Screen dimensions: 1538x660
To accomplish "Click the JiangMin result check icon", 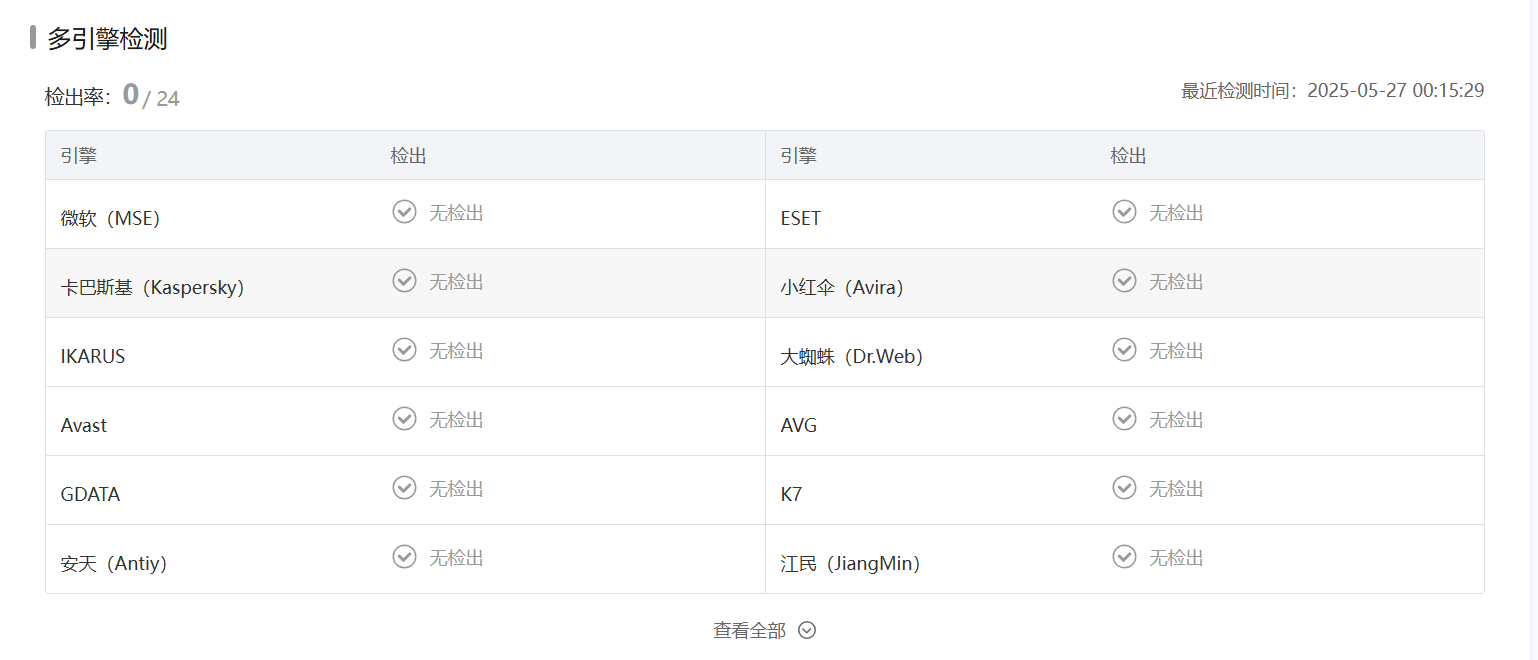I will pyautogui.click(x=1124, y=557).
